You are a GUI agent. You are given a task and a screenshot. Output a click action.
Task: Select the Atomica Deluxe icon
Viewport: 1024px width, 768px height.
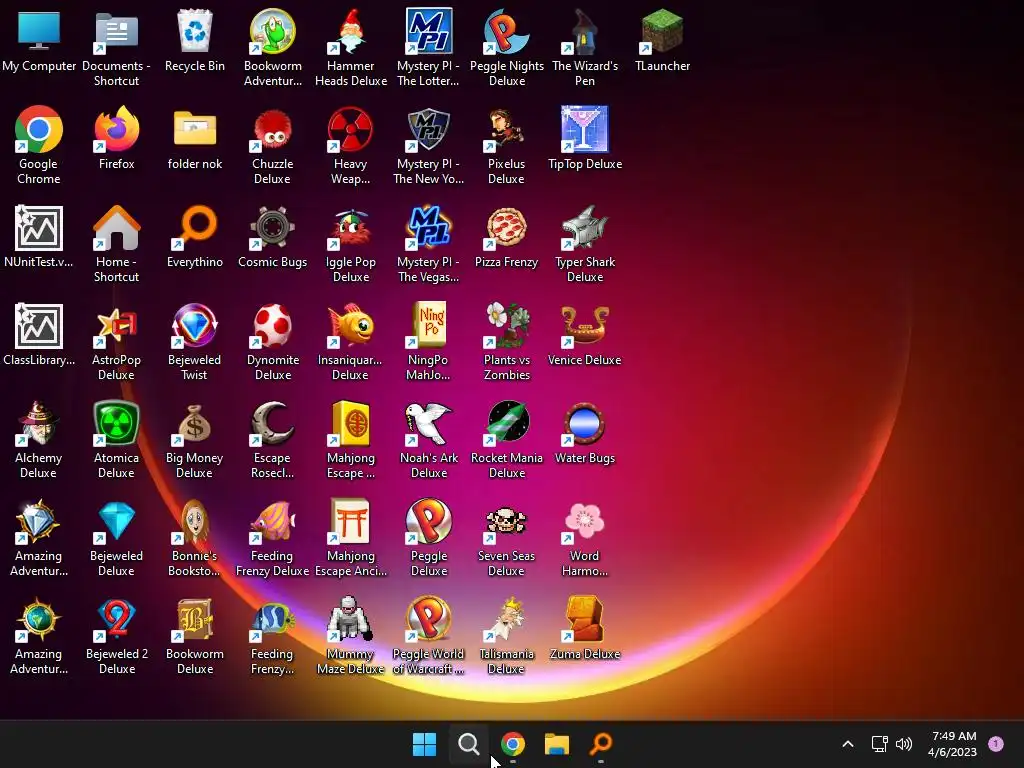(x=116, y=423)
